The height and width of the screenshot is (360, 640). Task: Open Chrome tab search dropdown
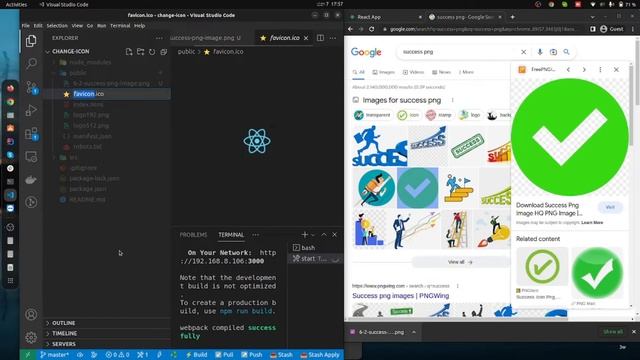pyautogui.click(x=592, y=17)
